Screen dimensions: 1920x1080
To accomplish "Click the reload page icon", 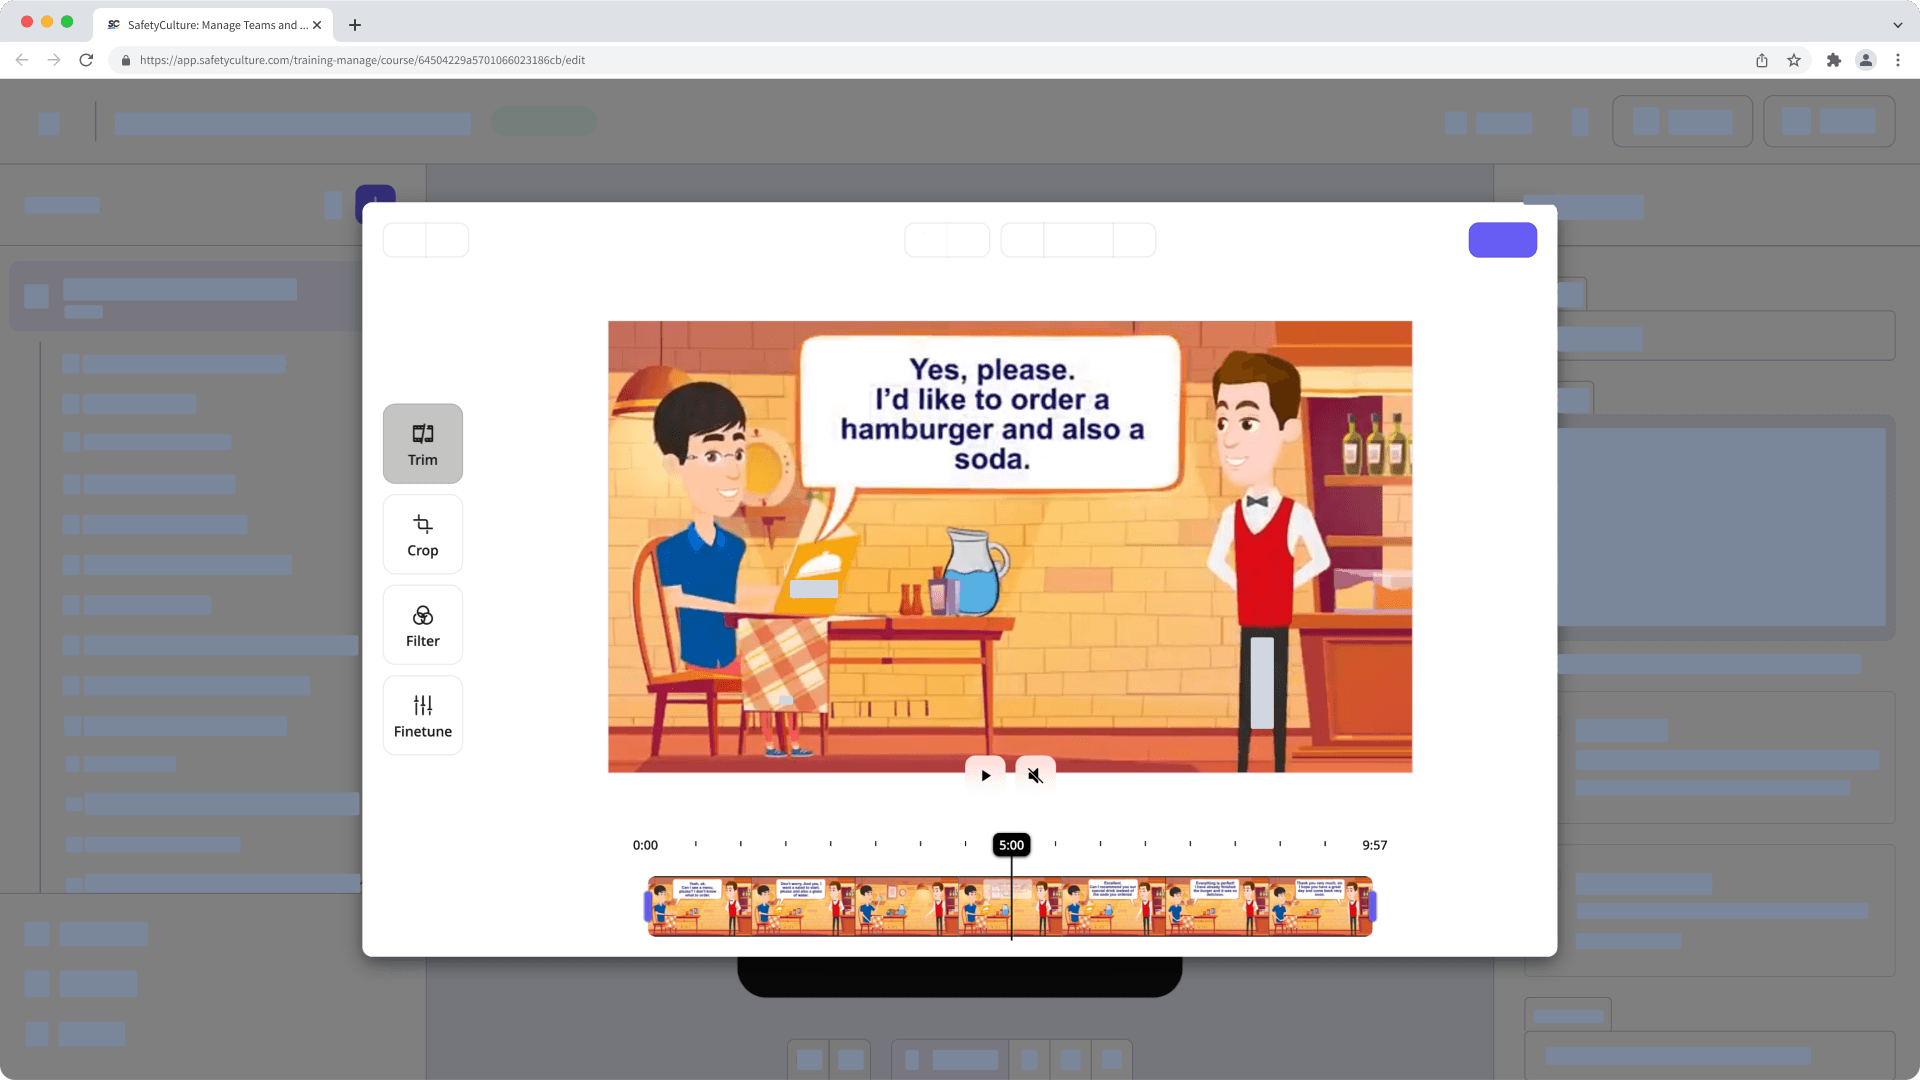I will point(86,60).
